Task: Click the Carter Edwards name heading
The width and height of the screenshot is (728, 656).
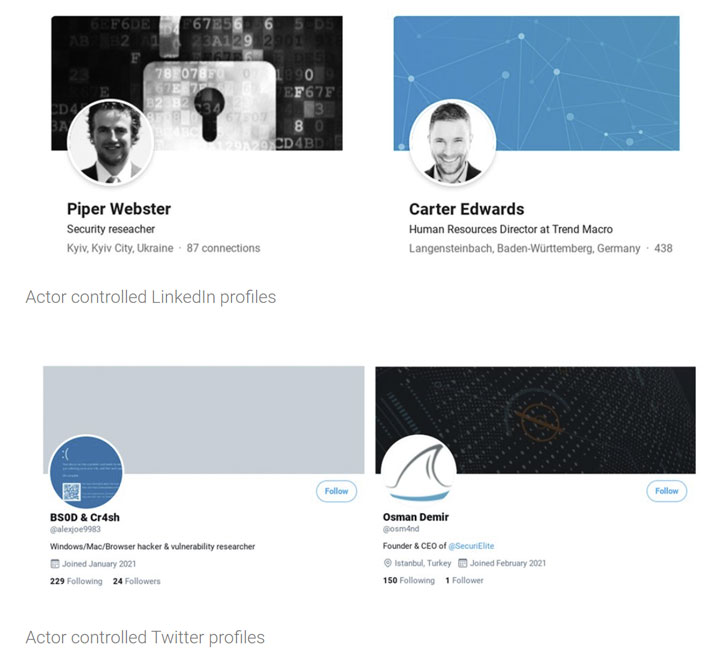Action: (x=466, y=209)
